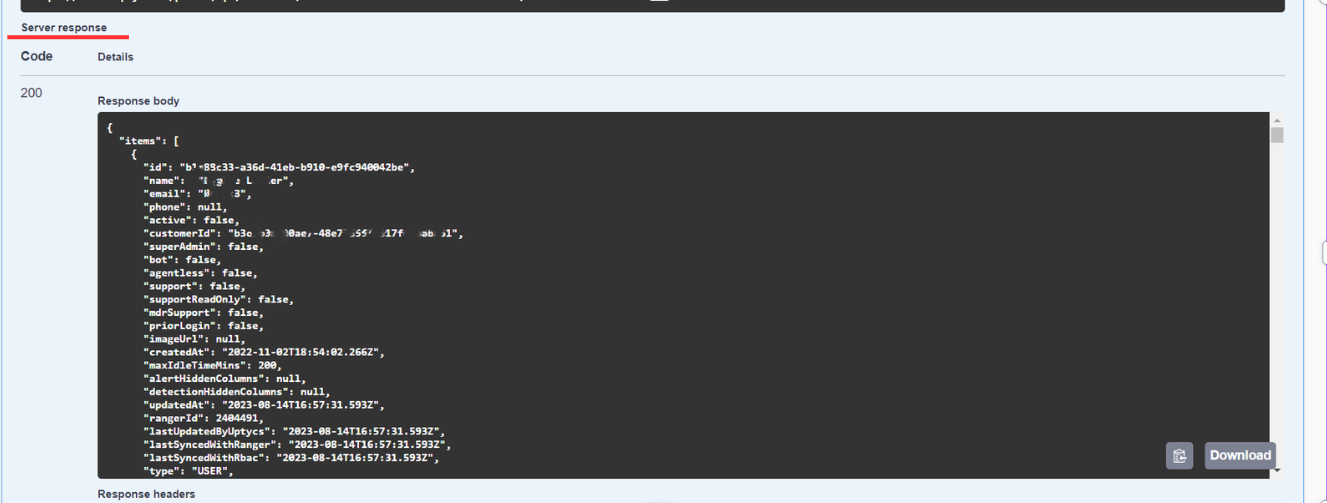Click the Response body label
The image size is (1327, 503).
pyautogui.click(x=138, y=101)
